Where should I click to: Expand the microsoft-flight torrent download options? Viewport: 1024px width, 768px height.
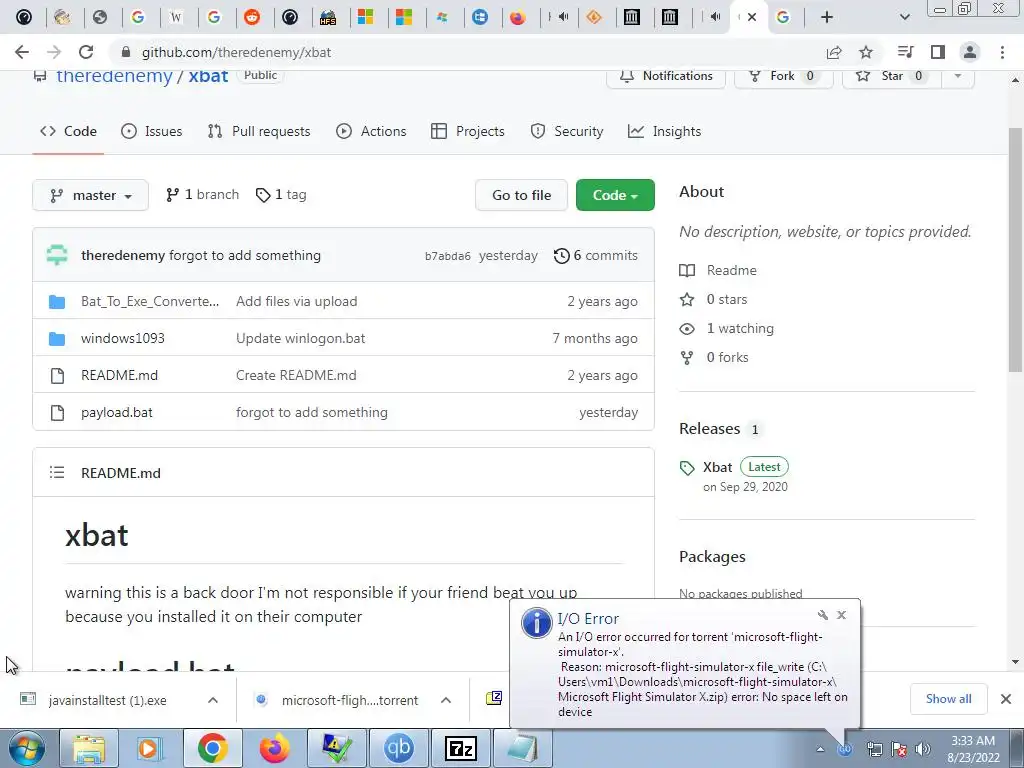(x=446, y=700)
